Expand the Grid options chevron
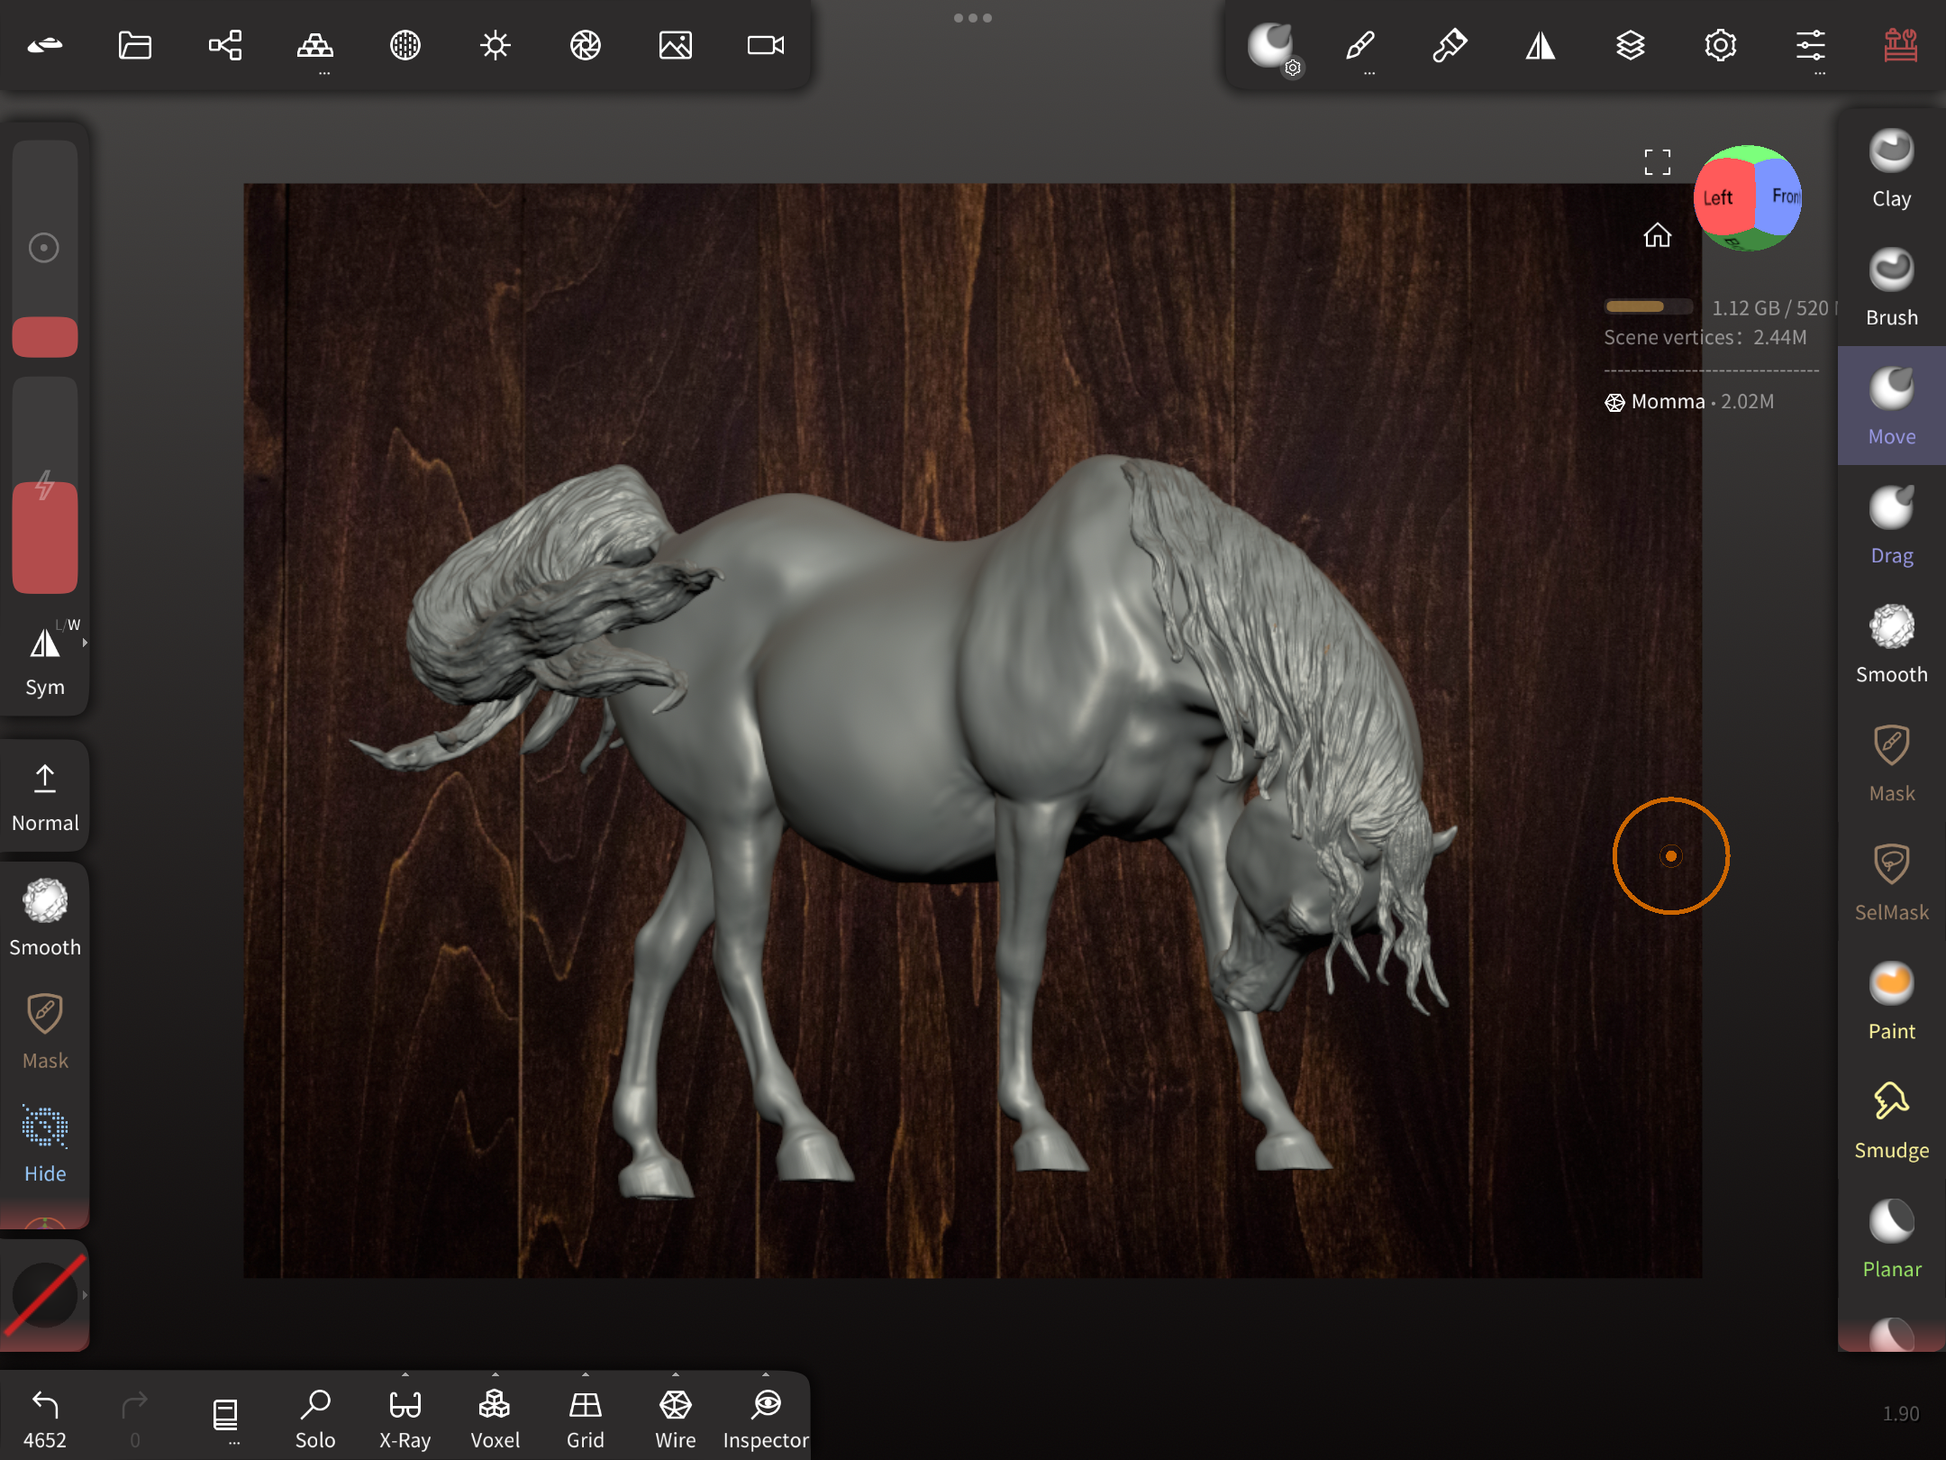The width and height of the screenshot is (1946, 1460). pyautogui.click(x=585, y=1375)
